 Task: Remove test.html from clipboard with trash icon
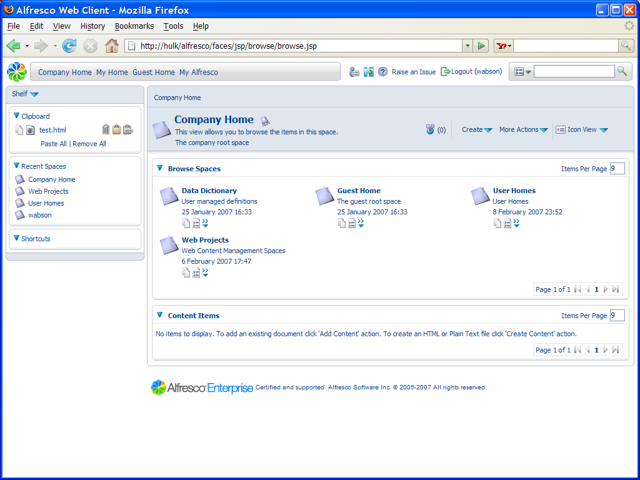pyautogui.click(x=106, y=129)
